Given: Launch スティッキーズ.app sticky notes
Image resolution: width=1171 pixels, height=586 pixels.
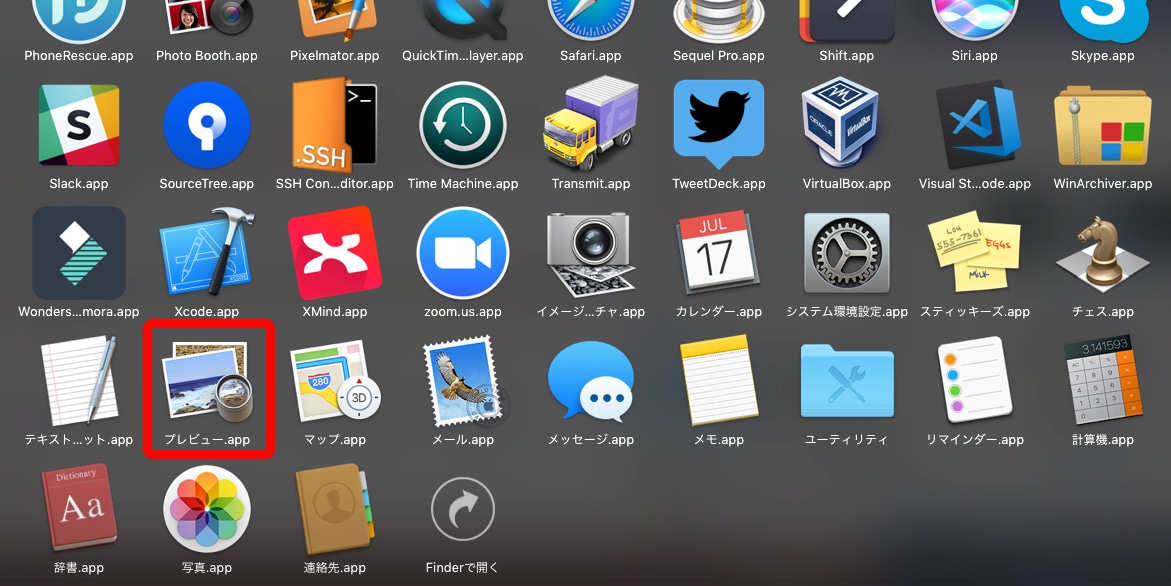Looking at the screenshot, I should tap(975, 252).
